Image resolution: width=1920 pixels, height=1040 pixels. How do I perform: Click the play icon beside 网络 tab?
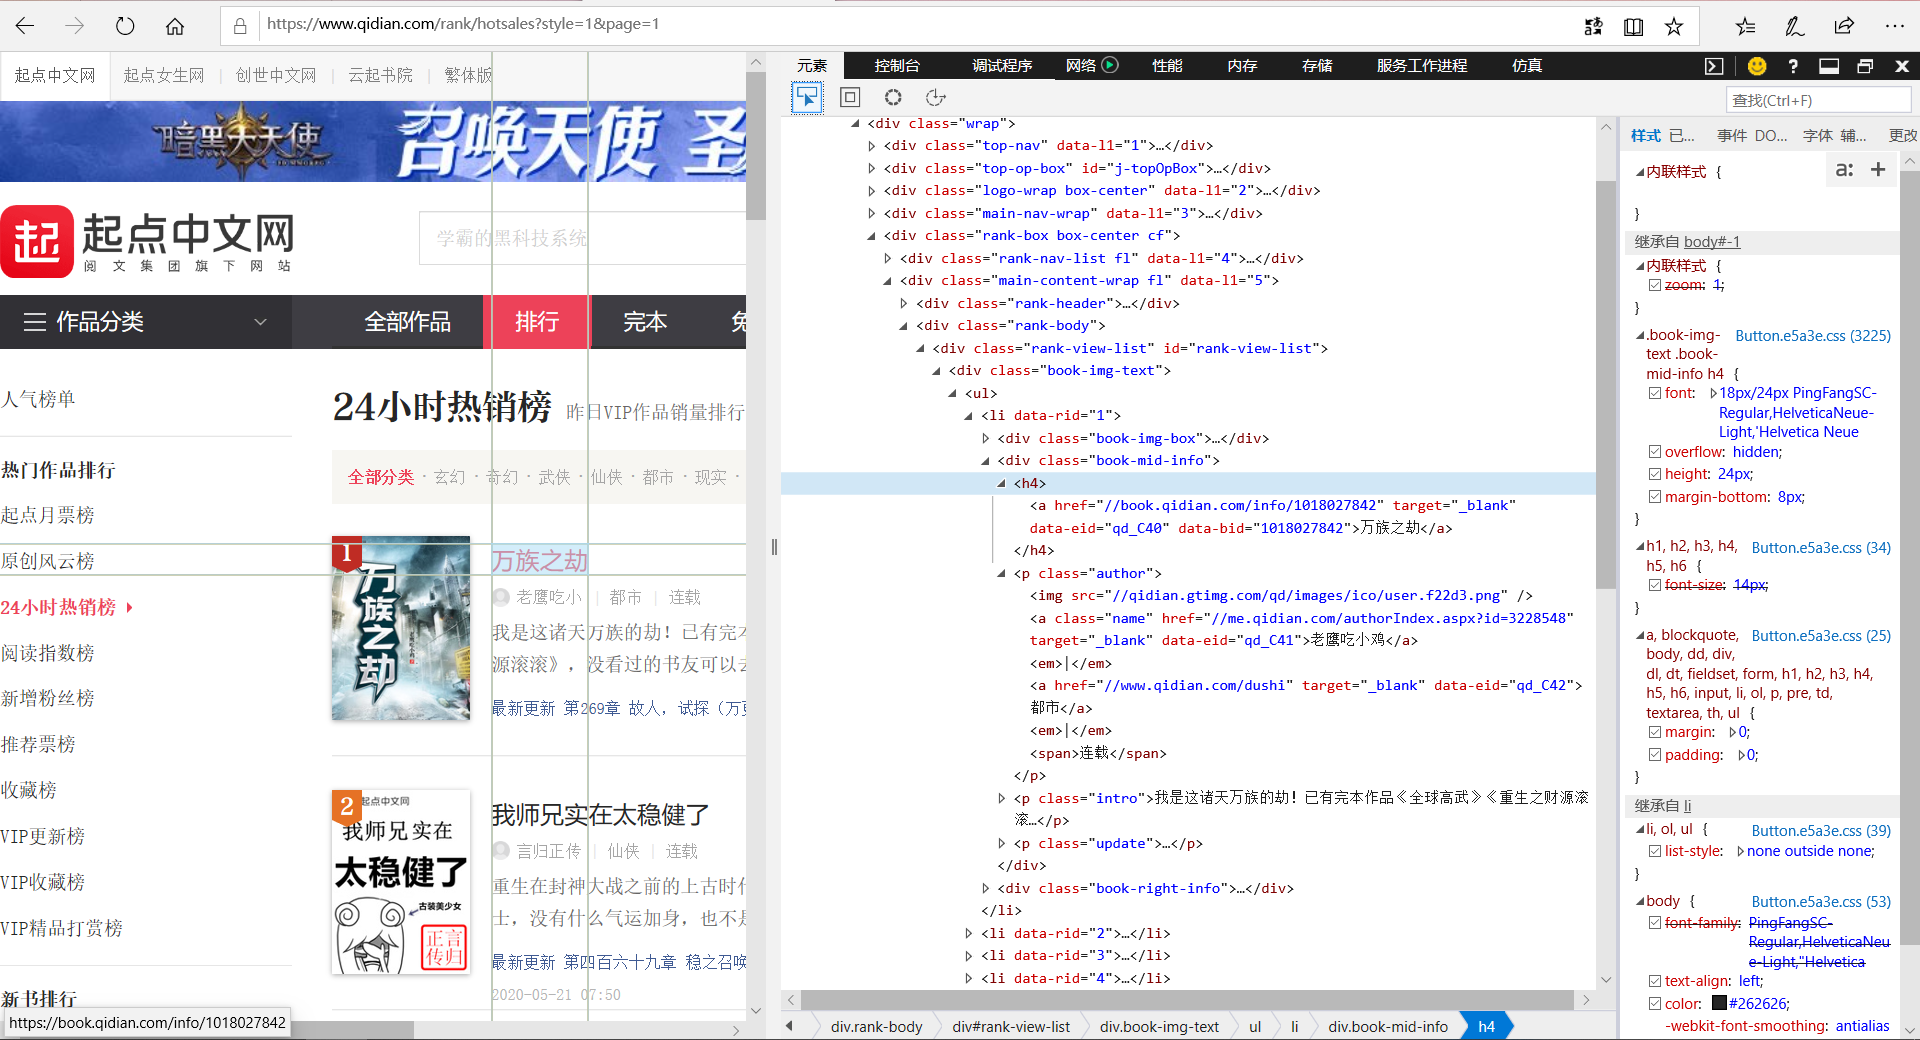point(1110,65)
